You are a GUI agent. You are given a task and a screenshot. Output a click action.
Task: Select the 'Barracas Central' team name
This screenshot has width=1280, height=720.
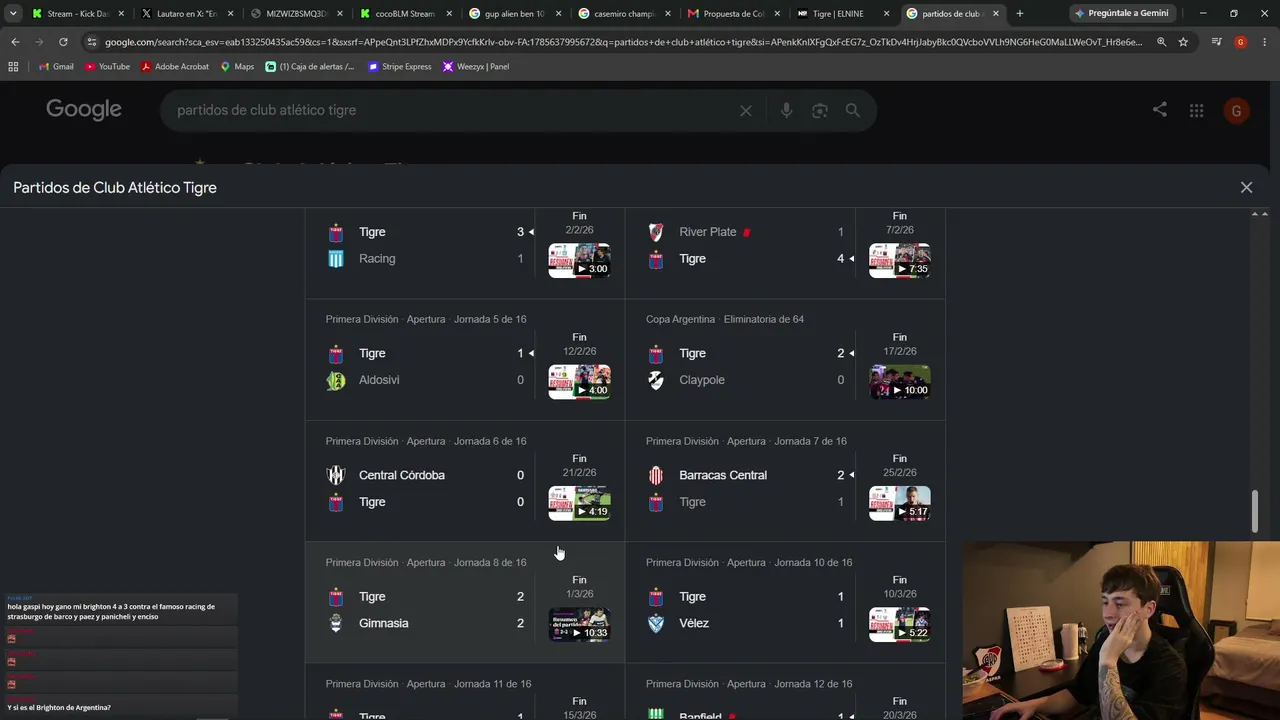723,475
